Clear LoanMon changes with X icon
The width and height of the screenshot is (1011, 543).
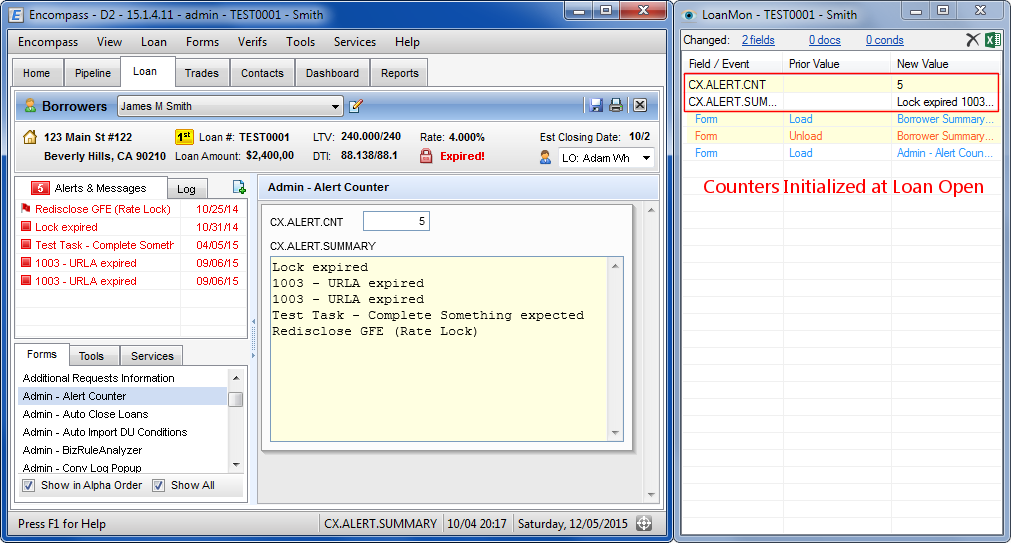click(x=973, y=40)
